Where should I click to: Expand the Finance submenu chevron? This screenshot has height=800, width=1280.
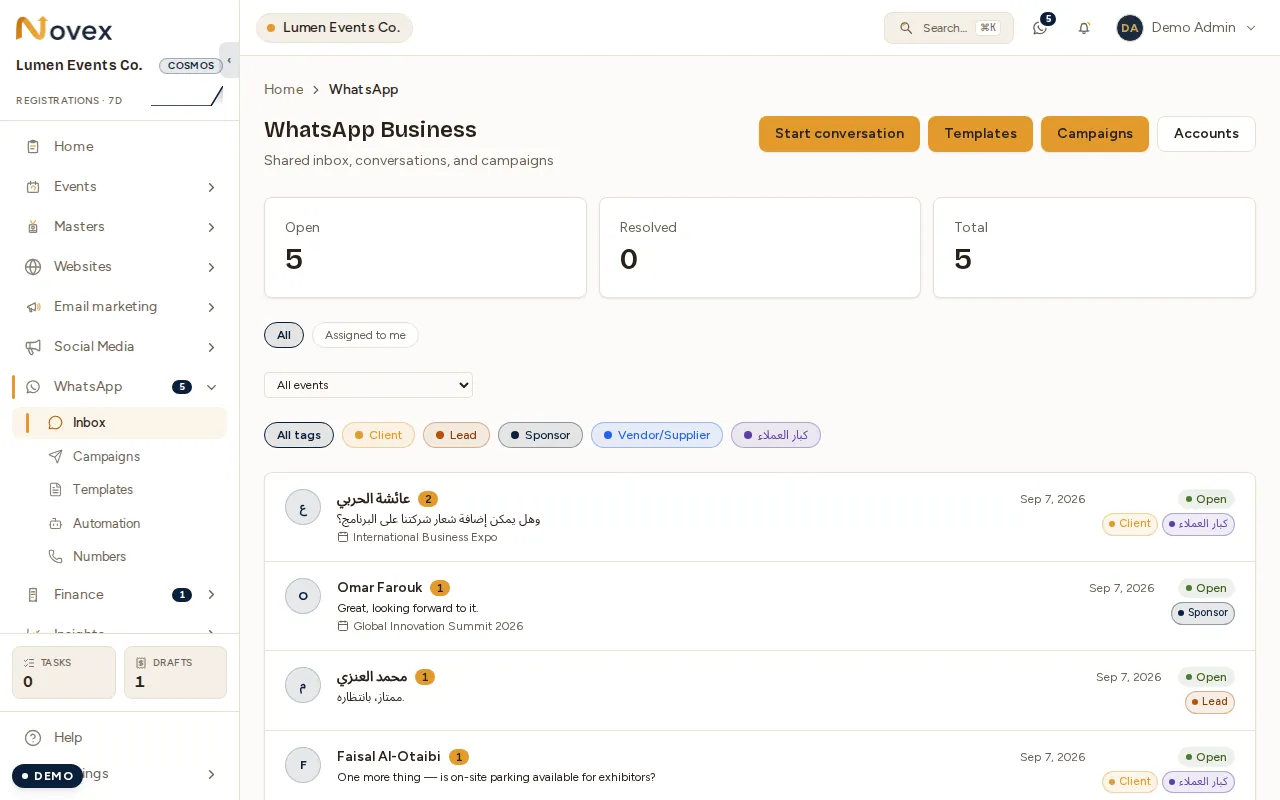211,595
